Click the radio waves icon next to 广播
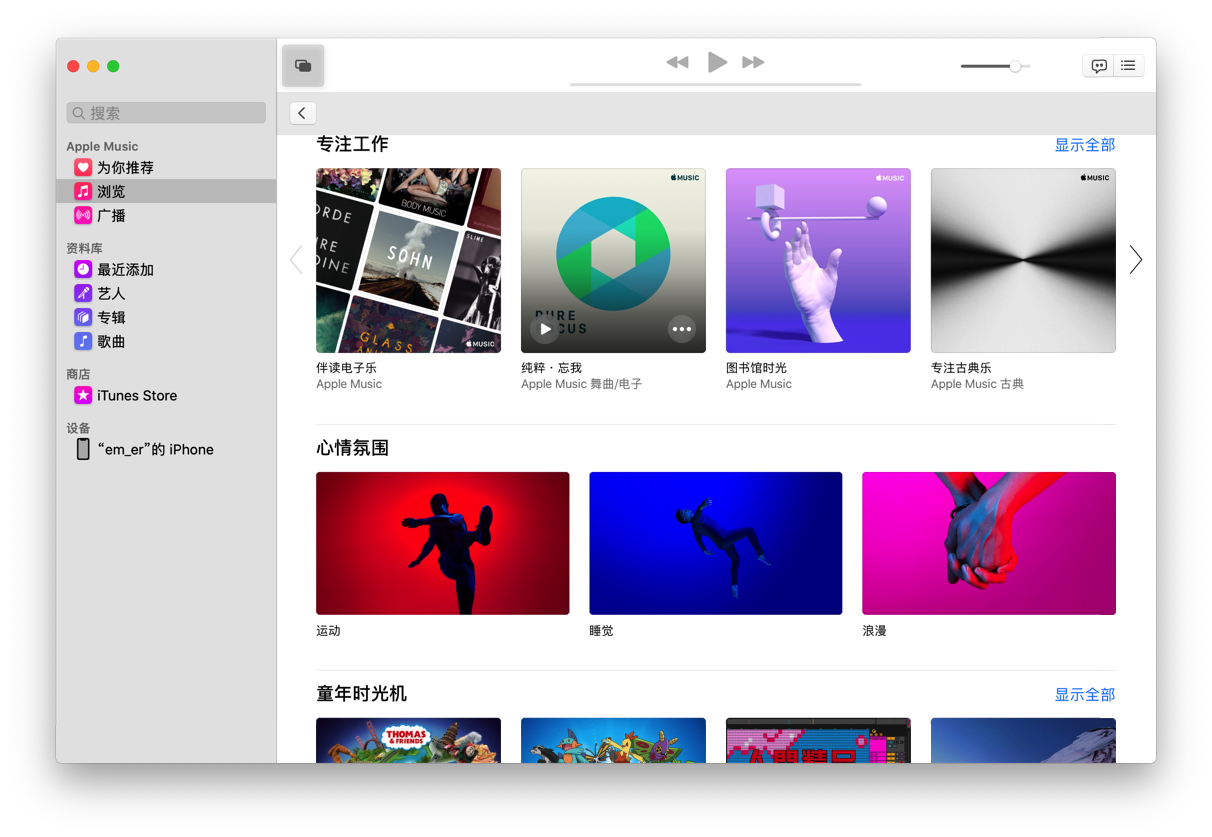This screenshot has height=837, width=1212. click(83, 215)
